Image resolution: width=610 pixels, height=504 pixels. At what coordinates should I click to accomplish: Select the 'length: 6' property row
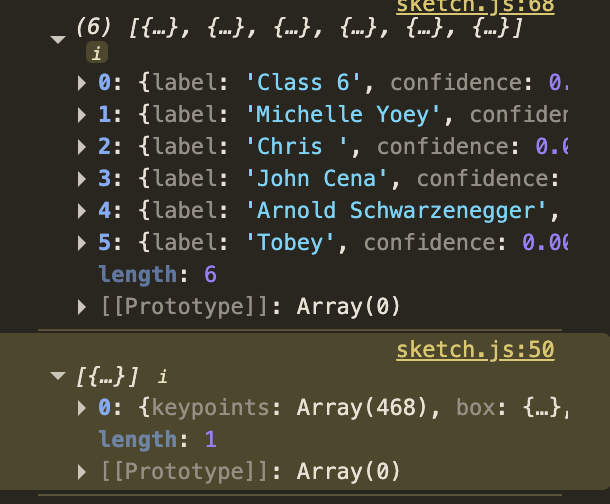tap(157, 275)
